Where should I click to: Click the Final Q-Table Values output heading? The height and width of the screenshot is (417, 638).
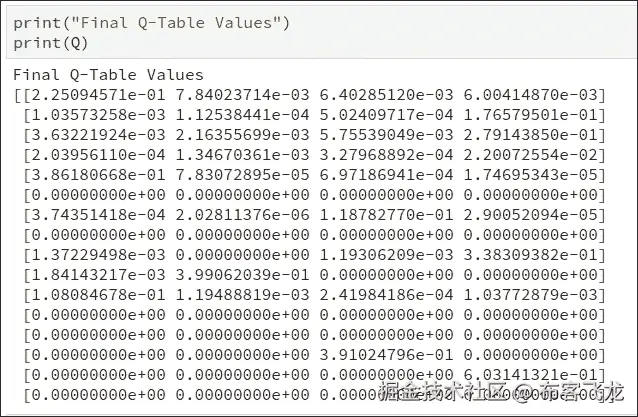click(x=108, y=75)
